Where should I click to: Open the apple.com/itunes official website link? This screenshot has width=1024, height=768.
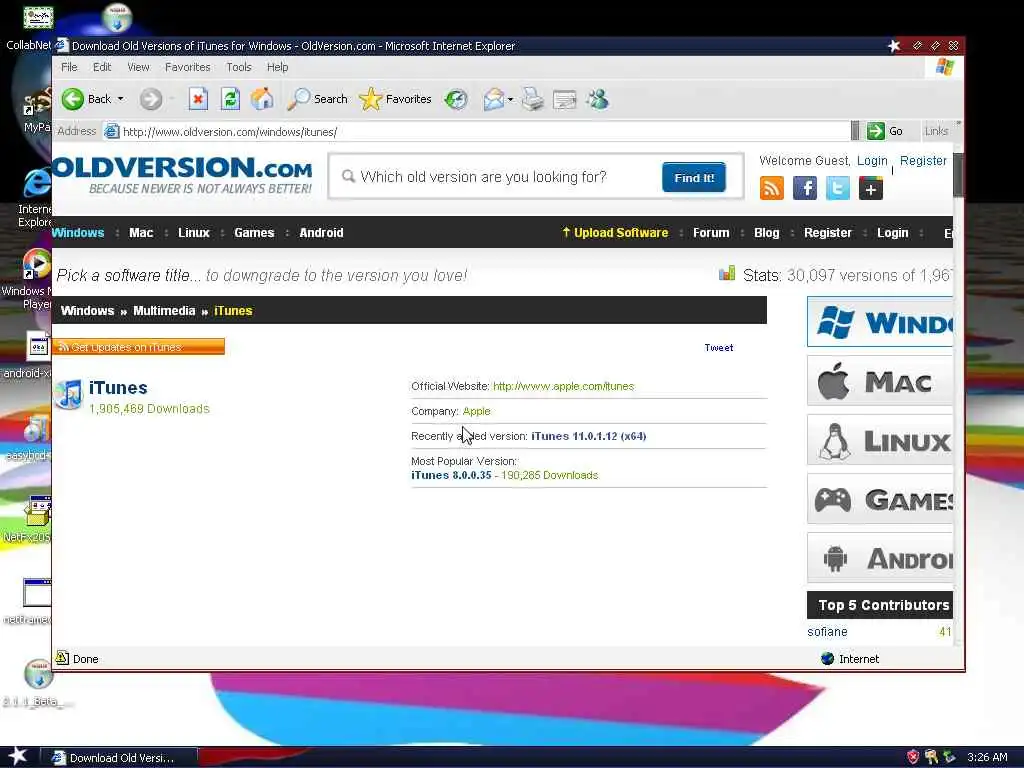564,386
